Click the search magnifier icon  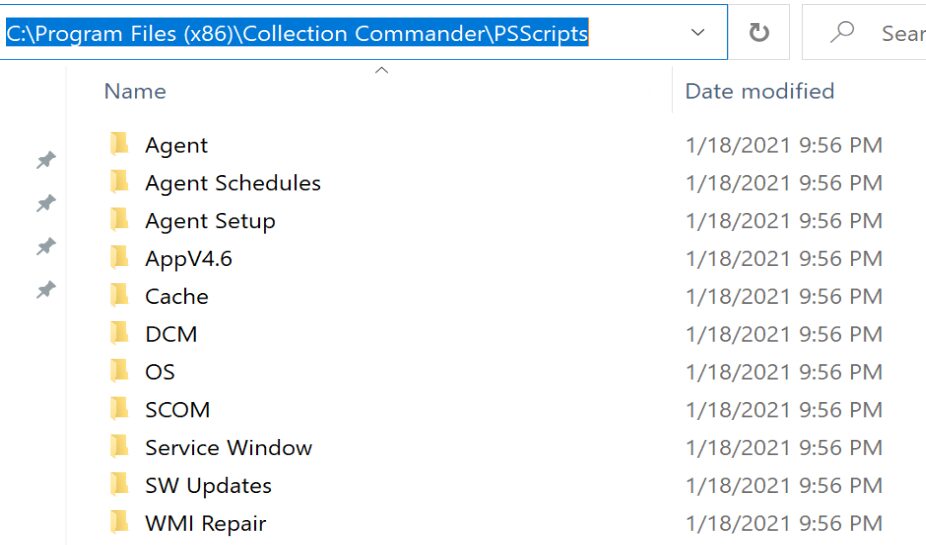coord(843,33)
